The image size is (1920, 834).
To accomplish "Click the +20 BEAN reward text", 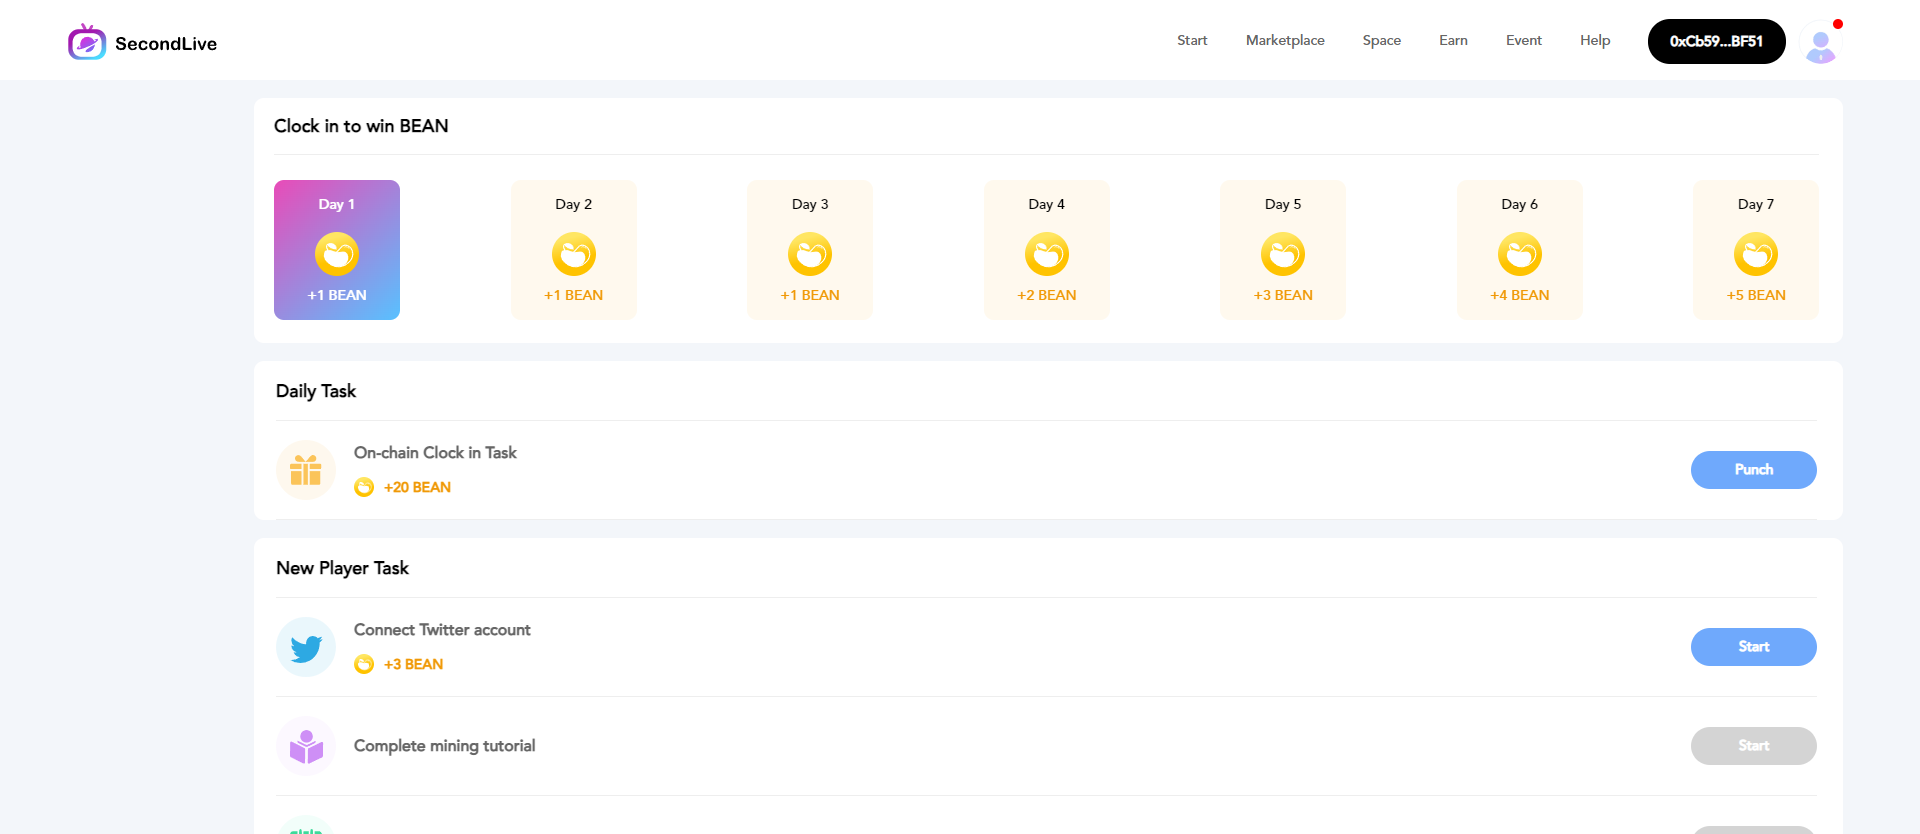I will coord(417,487).
